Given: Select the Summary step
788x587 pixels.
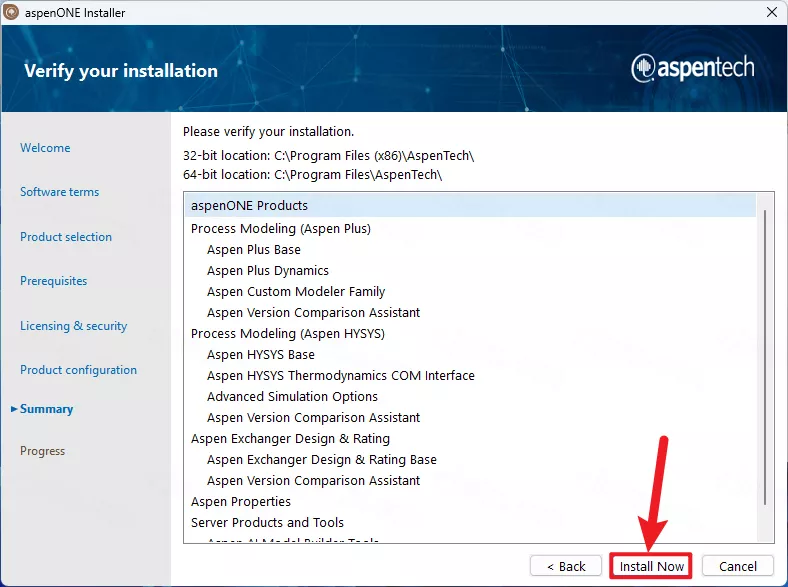Looking at the screenshot, I should (46, 409).
